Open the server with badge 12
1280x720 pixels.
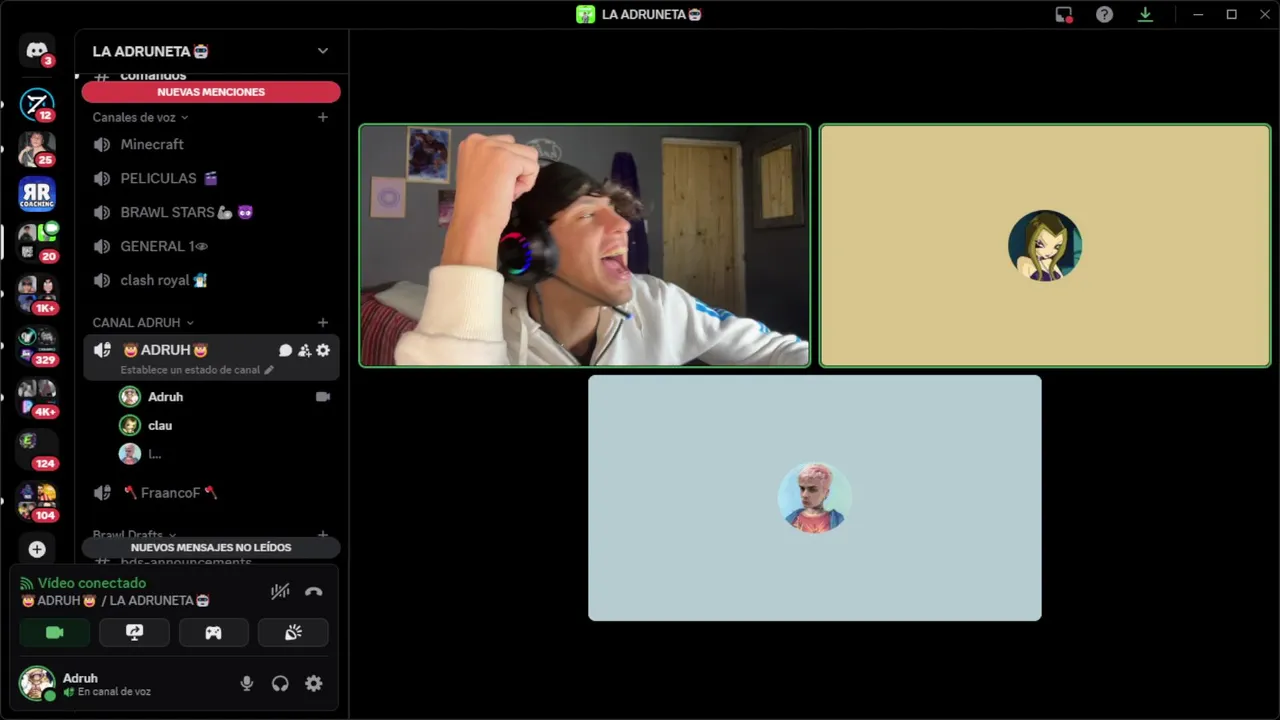(37, 104)
